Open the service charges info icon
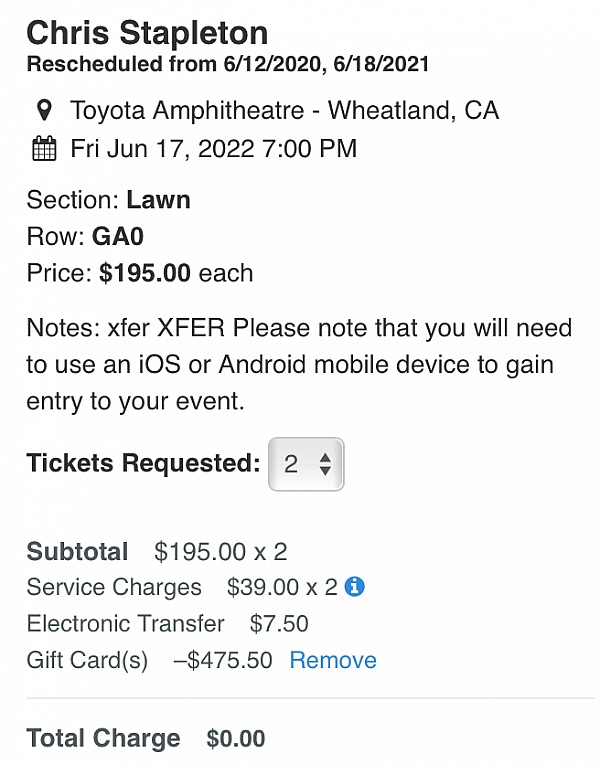The width and height of the screenshot is (600, 764). [x=354, y=587]
